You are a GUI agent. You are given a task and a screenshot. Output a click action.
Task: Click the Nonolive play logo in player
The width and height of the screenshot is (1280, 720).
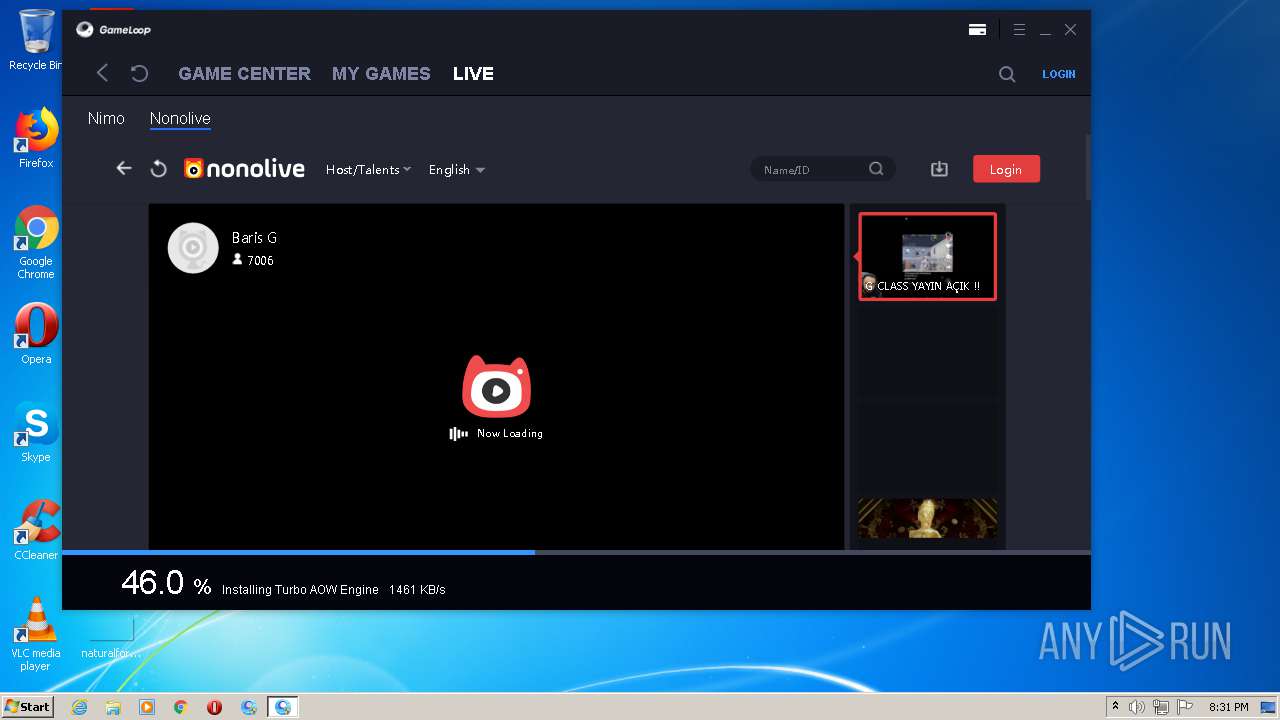pos(497,386)
